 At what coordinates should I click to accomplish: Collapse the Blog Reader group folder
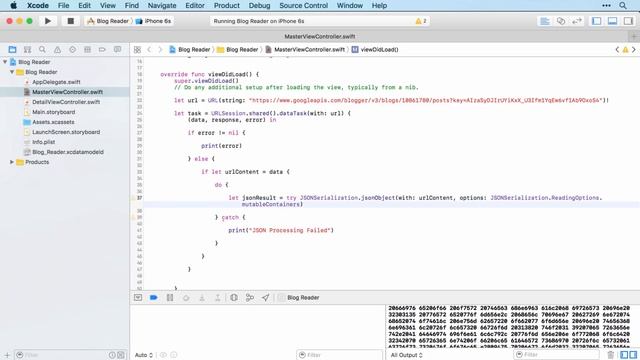12,72
